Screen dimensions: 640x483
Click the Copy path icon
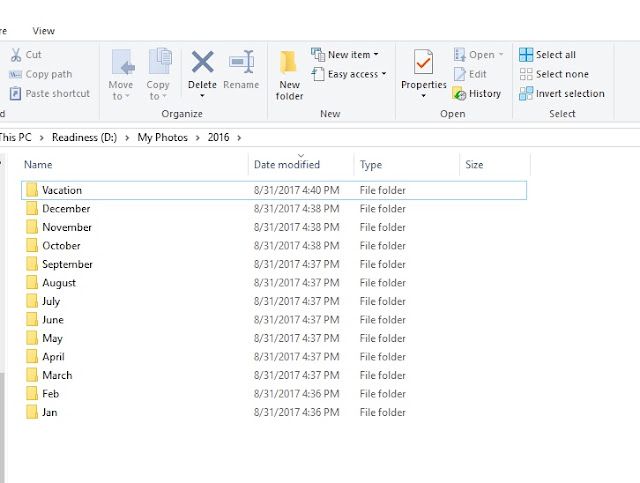[16, 74]
